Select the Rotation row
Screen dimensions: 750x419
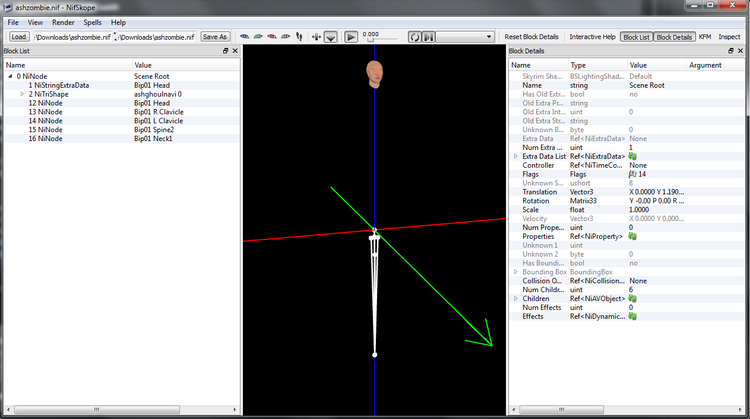(626, 201)
